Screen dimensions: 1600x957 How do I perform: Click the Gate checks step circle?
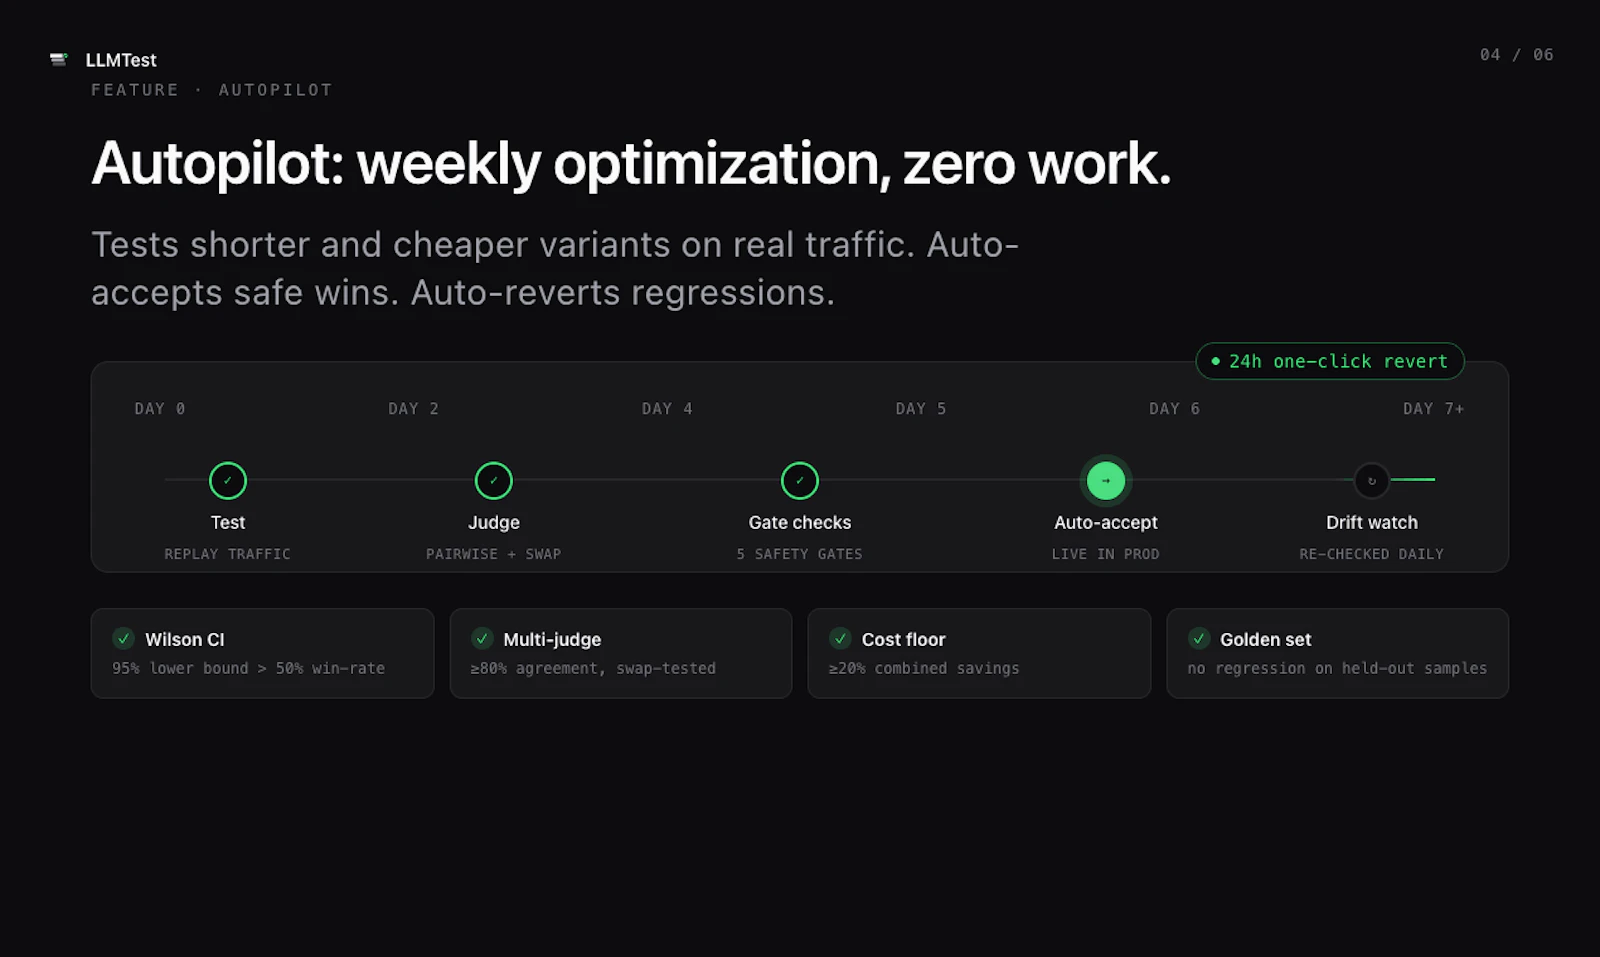point(800,481)
